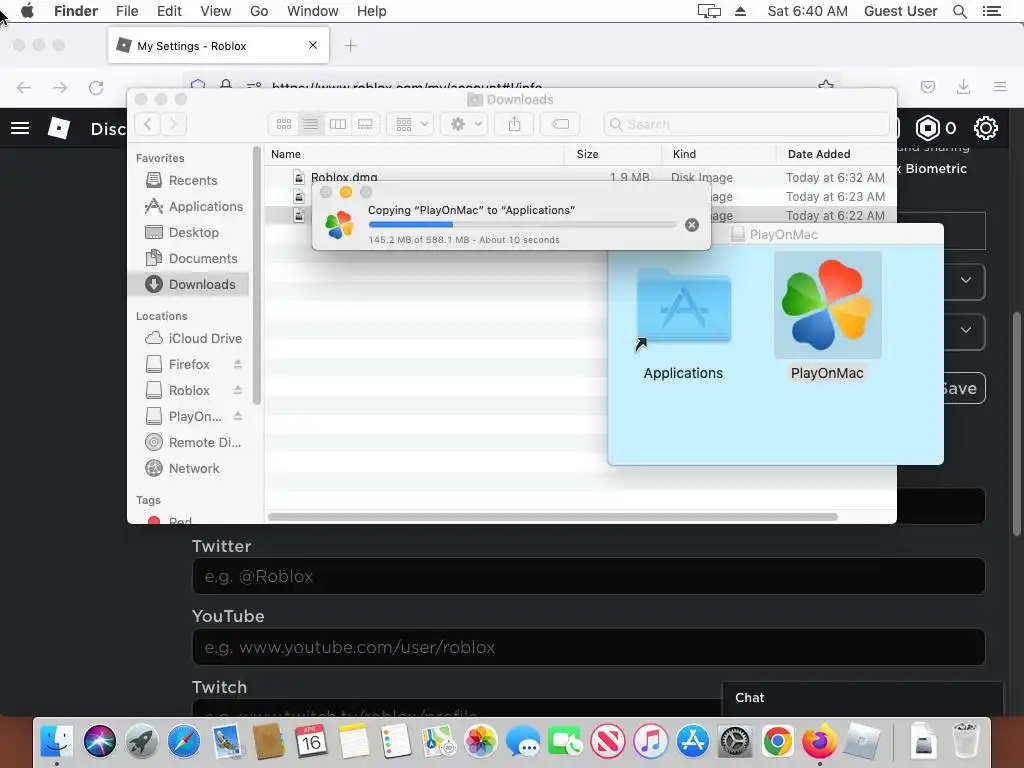
Task: Eject the PlayOnMac volume
Action: 238,416
